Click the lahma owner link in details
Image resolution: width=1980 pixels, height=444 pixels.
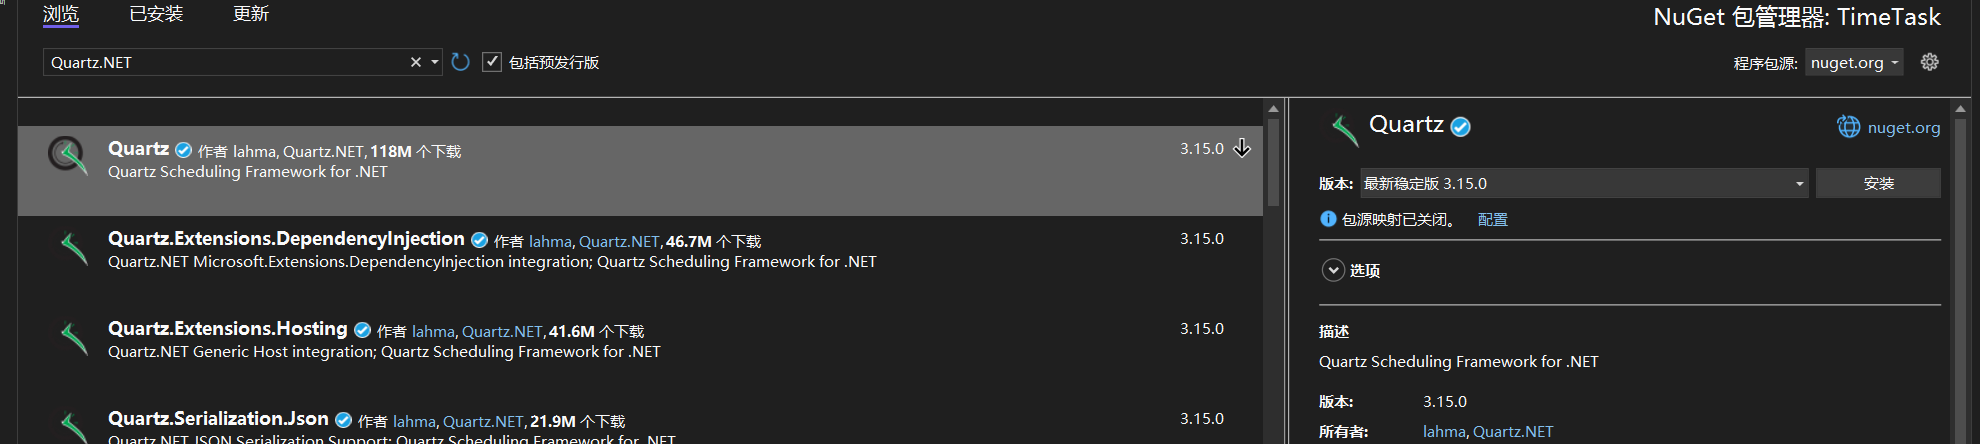(1444, 431)
